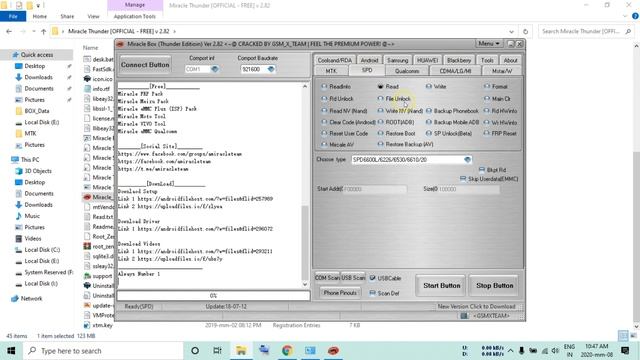Click the COM Scan button

point(327,278)
